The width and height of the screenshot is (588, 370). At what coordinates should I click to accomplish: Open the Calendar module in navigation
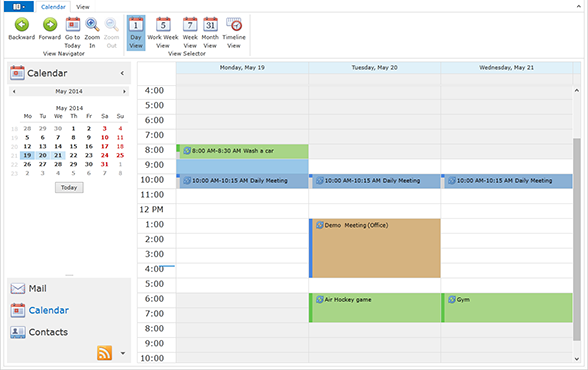pyautogui.click(x=40, y=310)
